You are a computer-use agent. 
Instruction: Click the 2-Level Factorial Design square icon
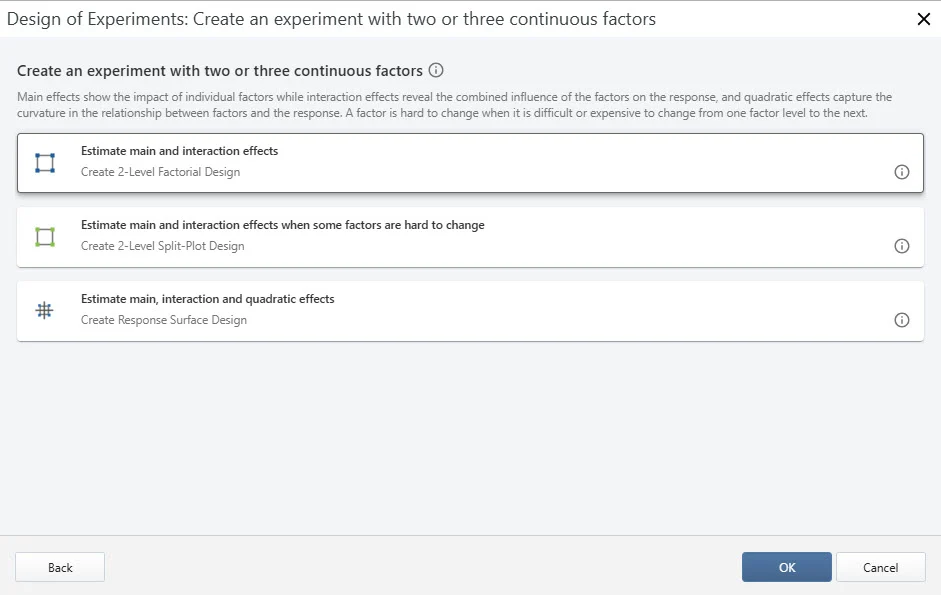coord(45,163)
